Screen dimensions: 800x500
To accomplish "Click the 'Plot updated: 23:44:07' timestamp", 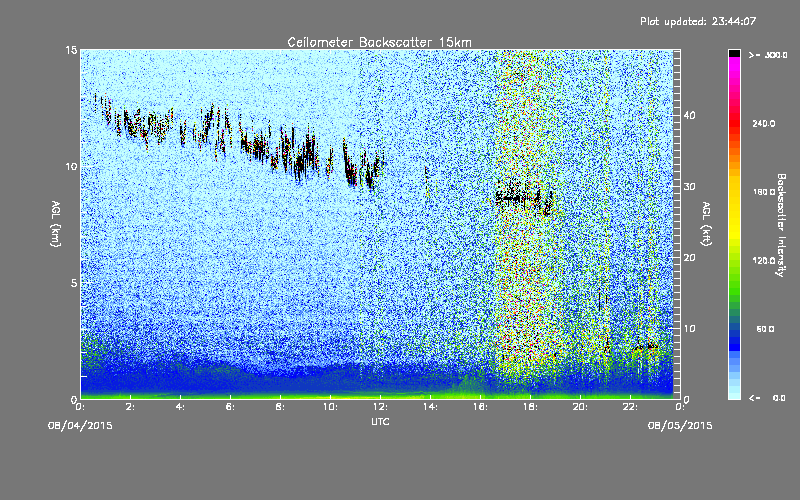I will coord(698,21).
